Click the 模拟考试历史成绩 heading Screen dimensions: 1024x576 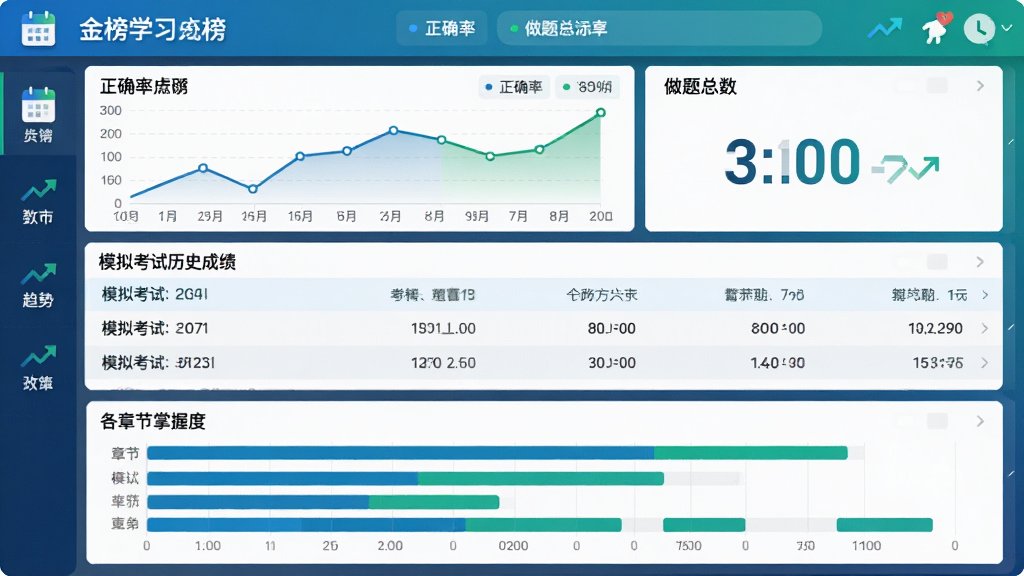coord(167,262)
